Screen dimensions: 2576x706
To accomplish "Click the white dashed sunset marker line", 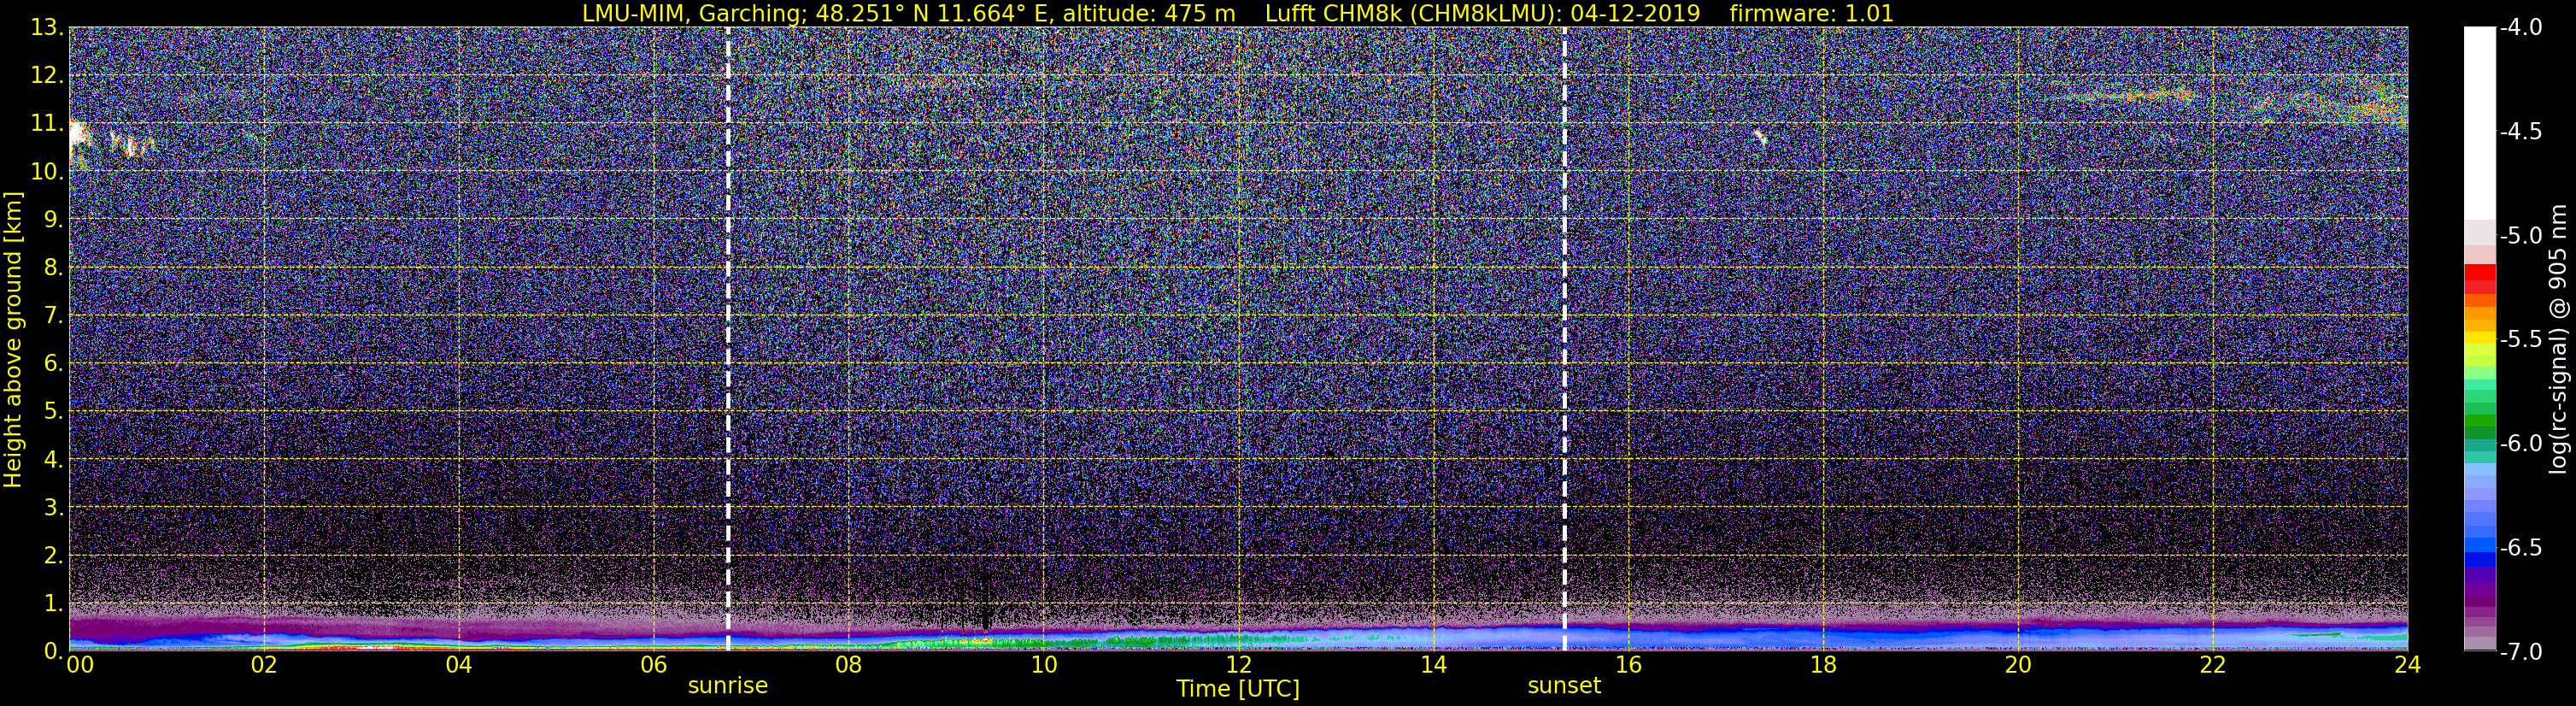I will 1564,339.
